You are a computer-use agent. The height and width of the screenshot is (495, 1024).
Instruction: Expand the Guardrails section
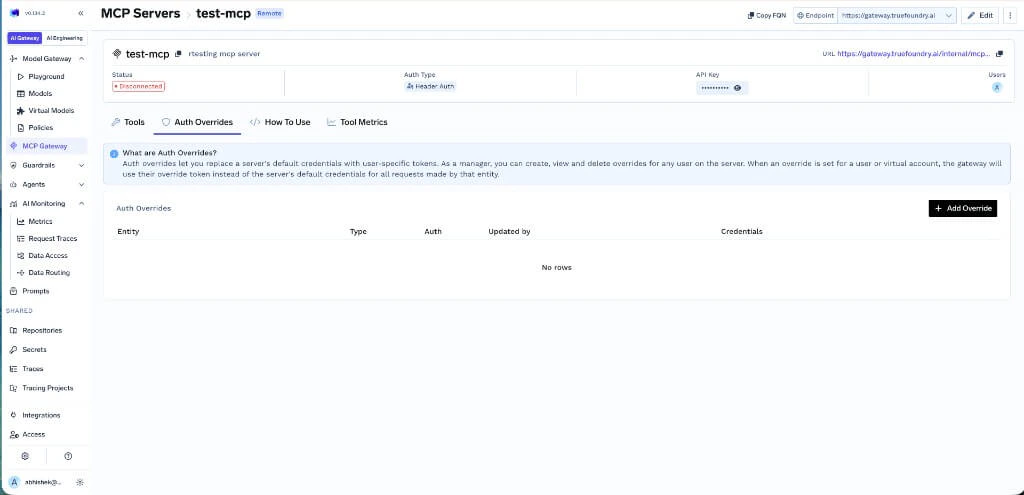[x=82, y=166]
